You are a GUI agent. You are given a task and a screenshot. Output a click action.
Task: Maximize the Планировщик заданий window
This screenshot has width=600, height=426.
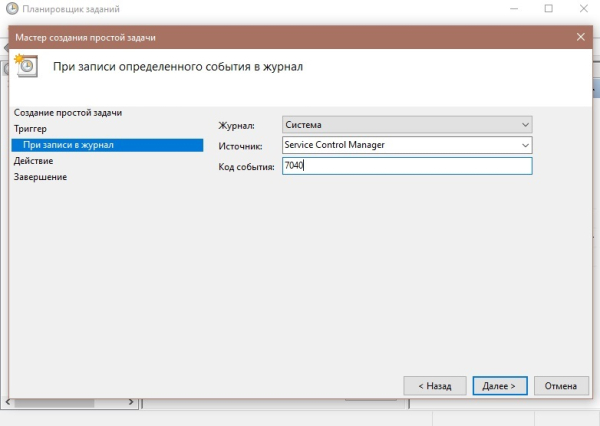point(548,8)
